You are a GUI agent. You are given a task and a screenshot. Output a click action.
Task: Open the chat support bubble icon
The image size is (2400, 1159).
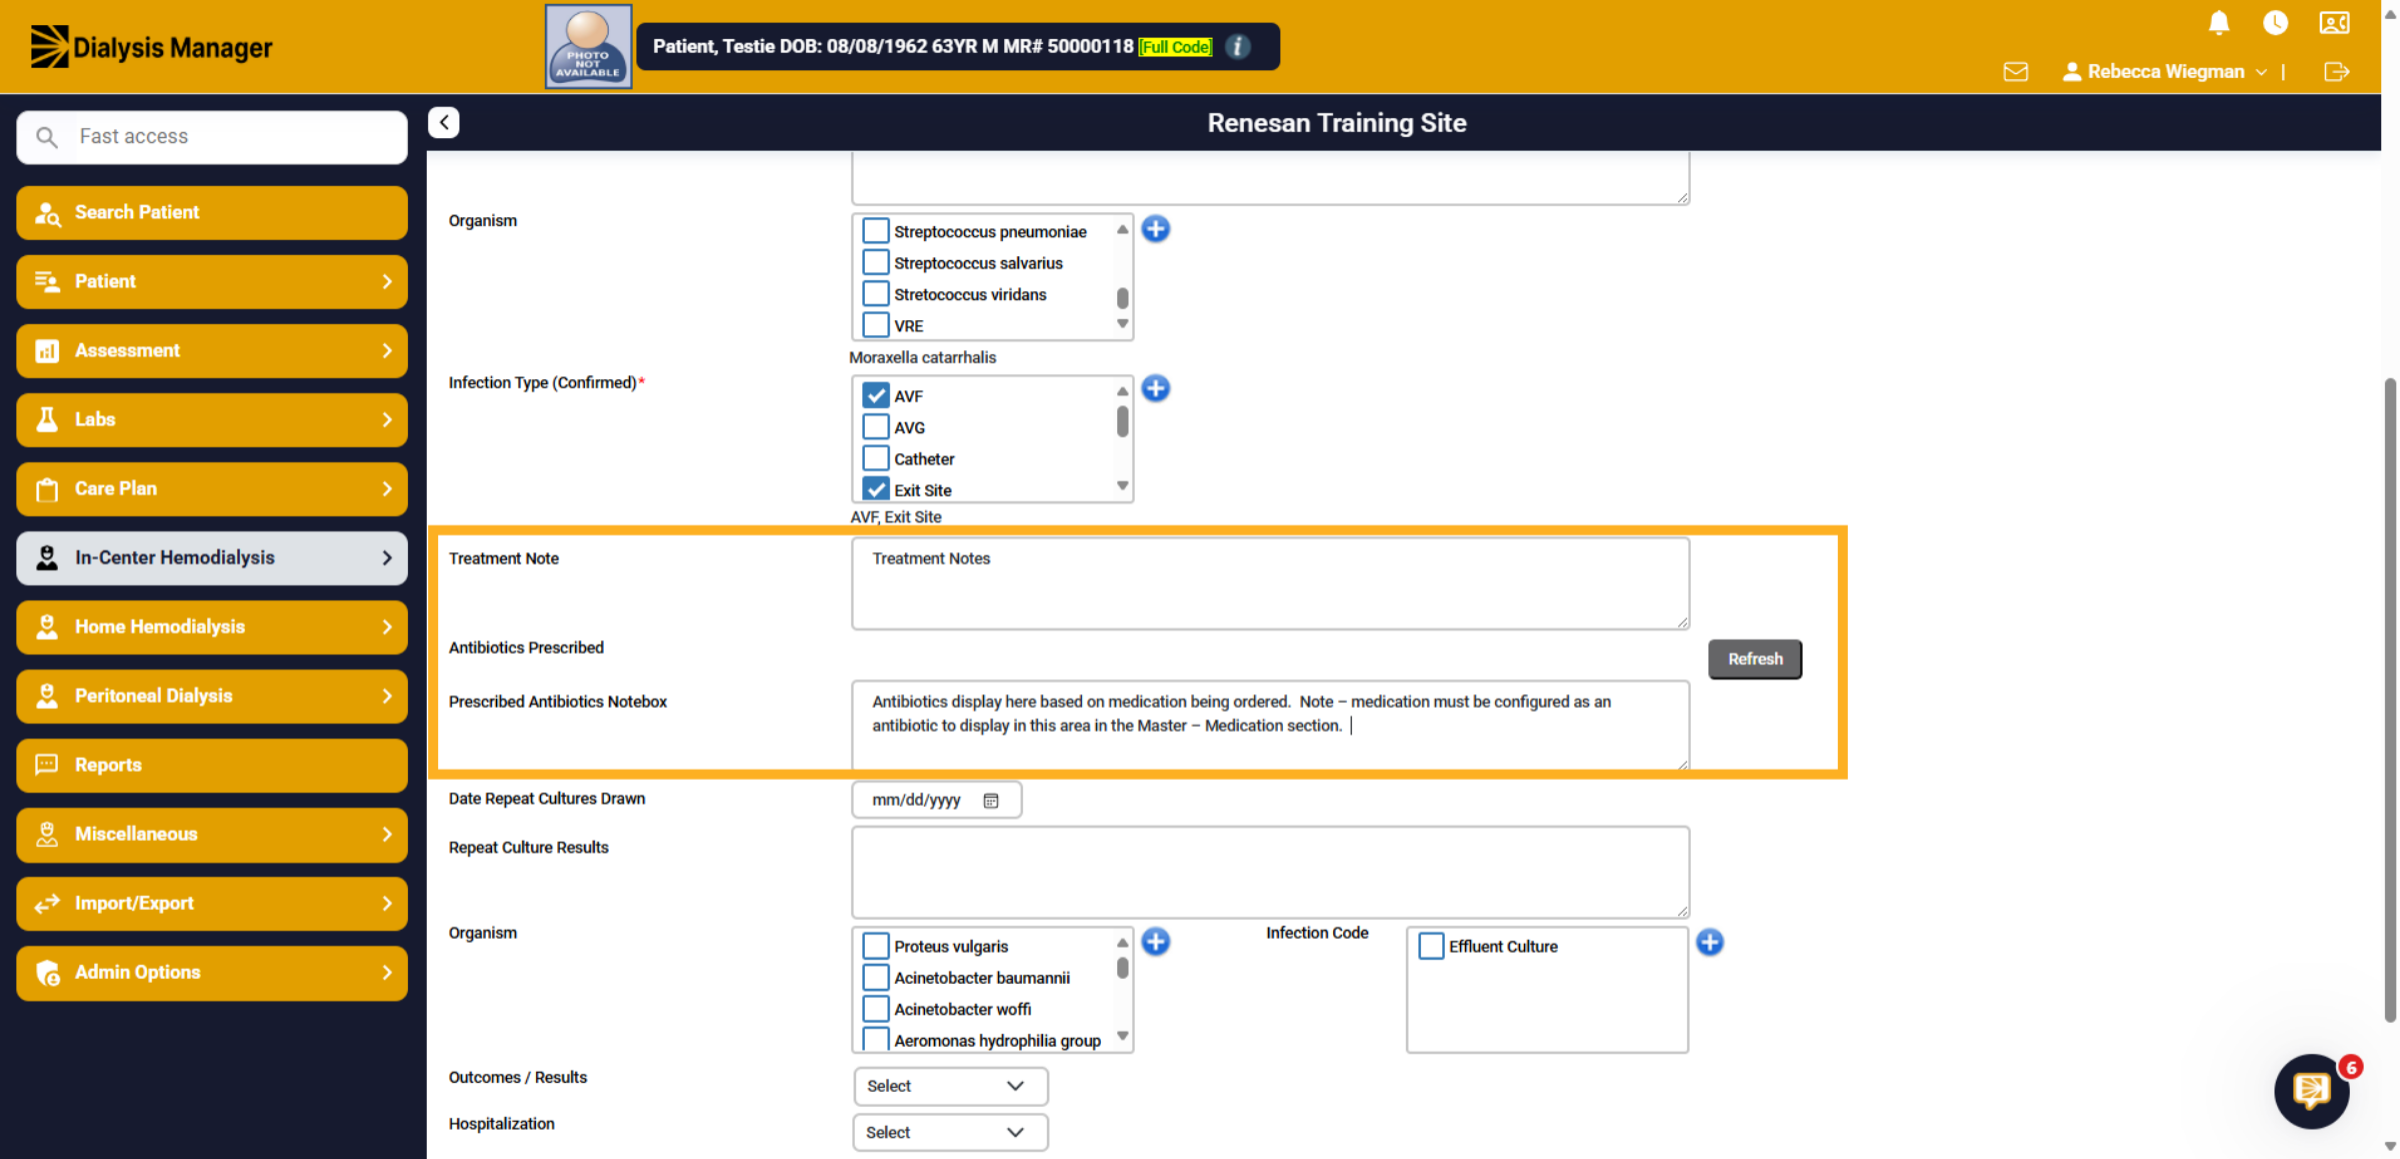click(2312, 1091)
